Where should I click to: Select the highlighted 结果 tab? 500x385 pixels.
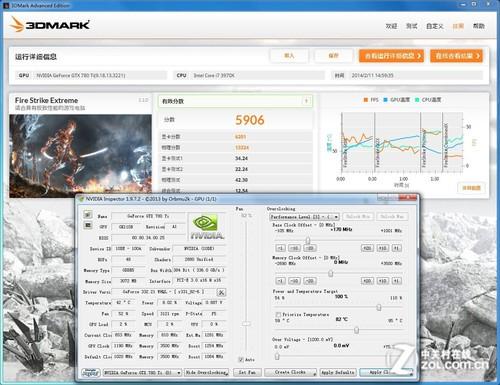(458, 26)
